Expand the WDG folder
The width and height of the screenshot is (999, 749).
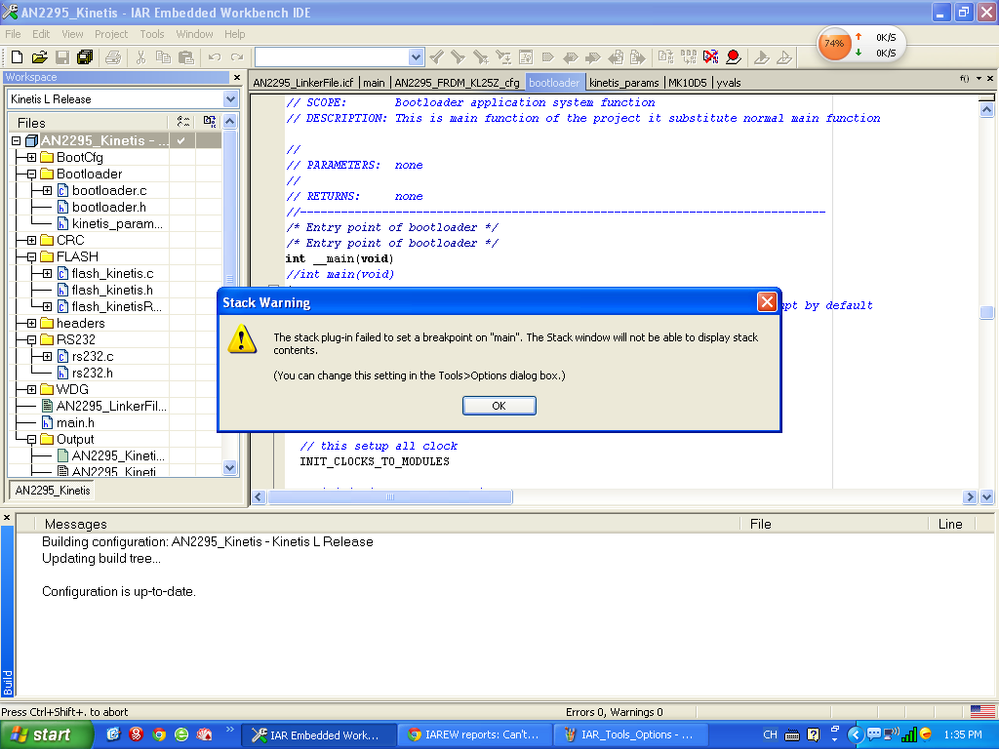tap(31, 389)
